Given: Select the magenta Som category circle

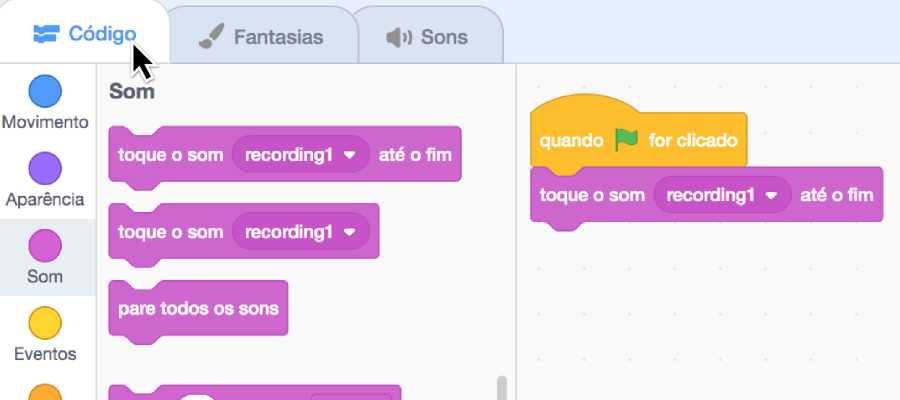Looking at the screenshot, I should click(45, 246).
